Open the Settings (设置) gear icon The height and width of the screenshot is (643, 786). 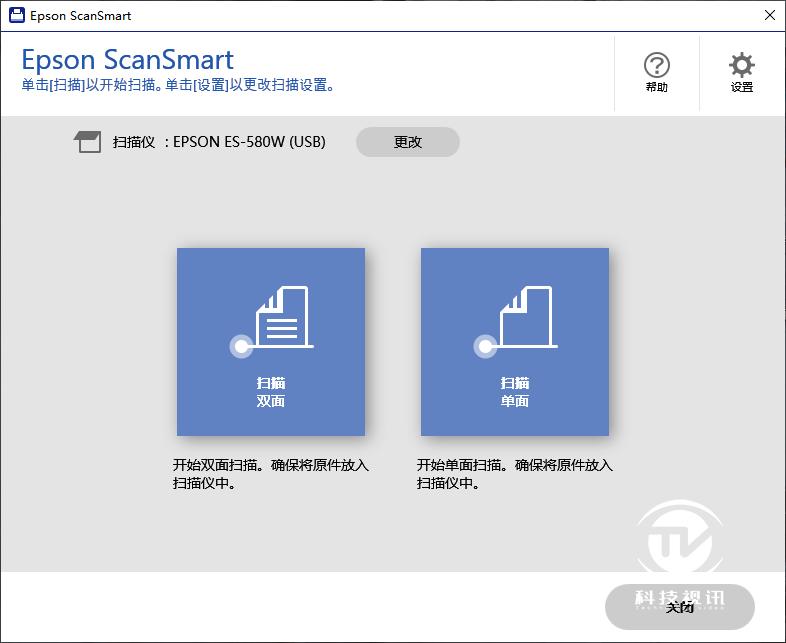741,73
